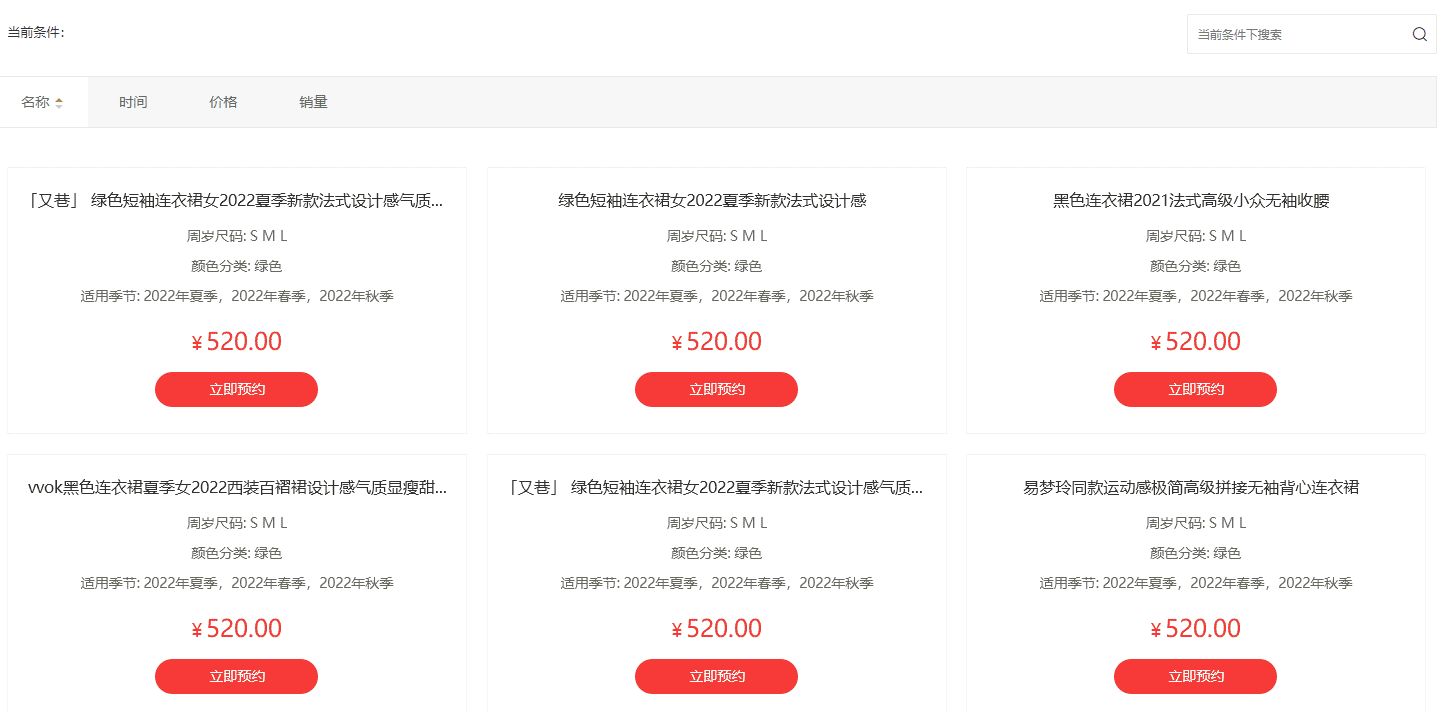Screen dimensions: 1456x712
Task: Click 立即预约 for first 「又巷」 green dress
Action: (x=236, y=389)
